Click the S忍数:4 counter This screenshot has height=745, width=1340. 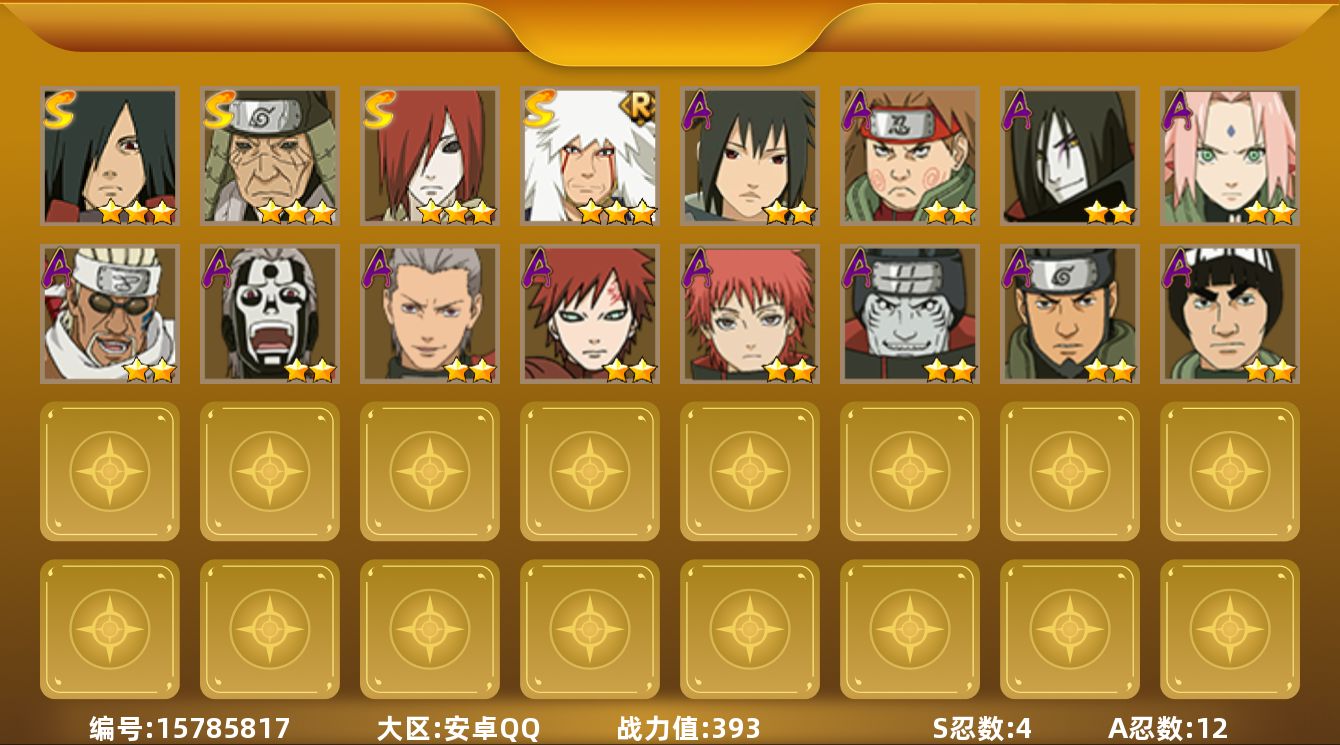coord(982,728)
